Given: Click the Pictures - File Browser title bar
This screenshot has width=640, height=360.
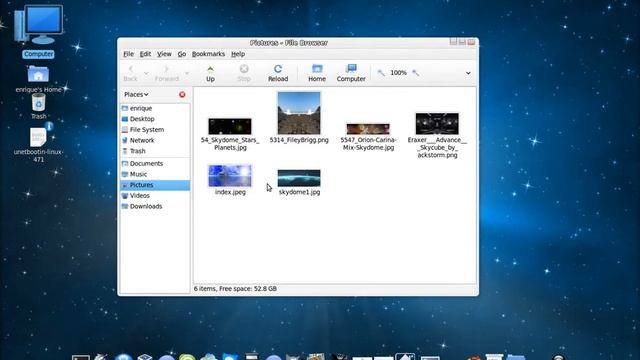Looking at the screenshot, I should pos(289,42).
